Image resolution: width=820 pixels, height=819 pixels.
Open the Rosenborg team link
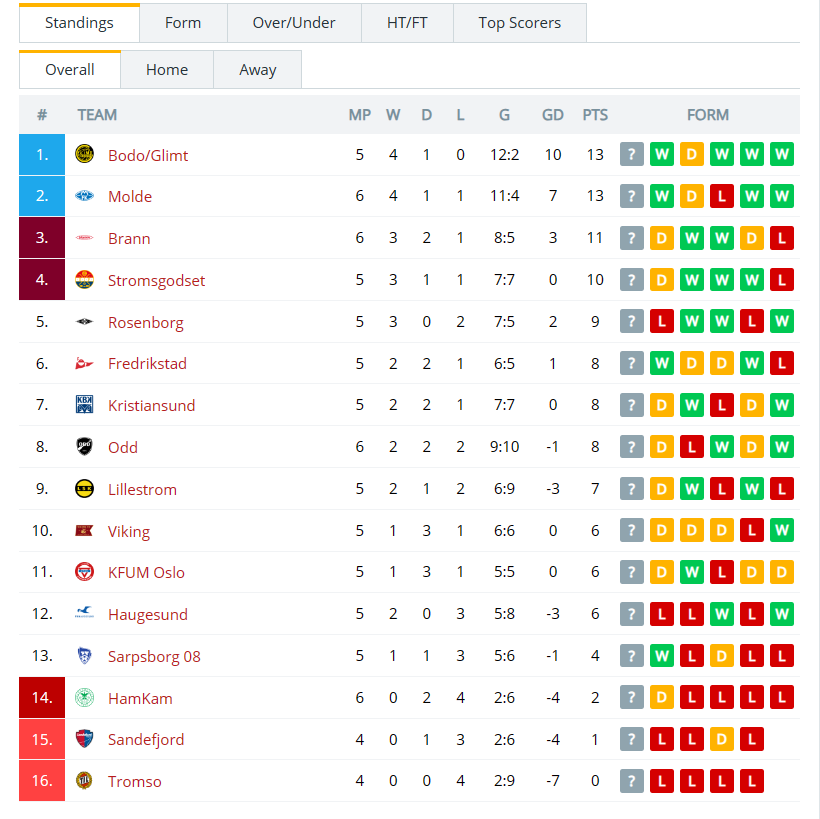145,322
